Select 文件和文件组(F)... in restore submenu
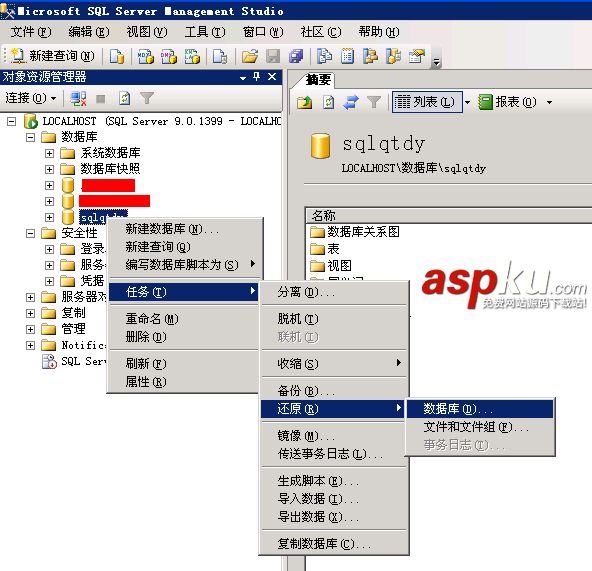Viewport: 592px width, 571px height. pyautogui.click(x=480, y=427)
